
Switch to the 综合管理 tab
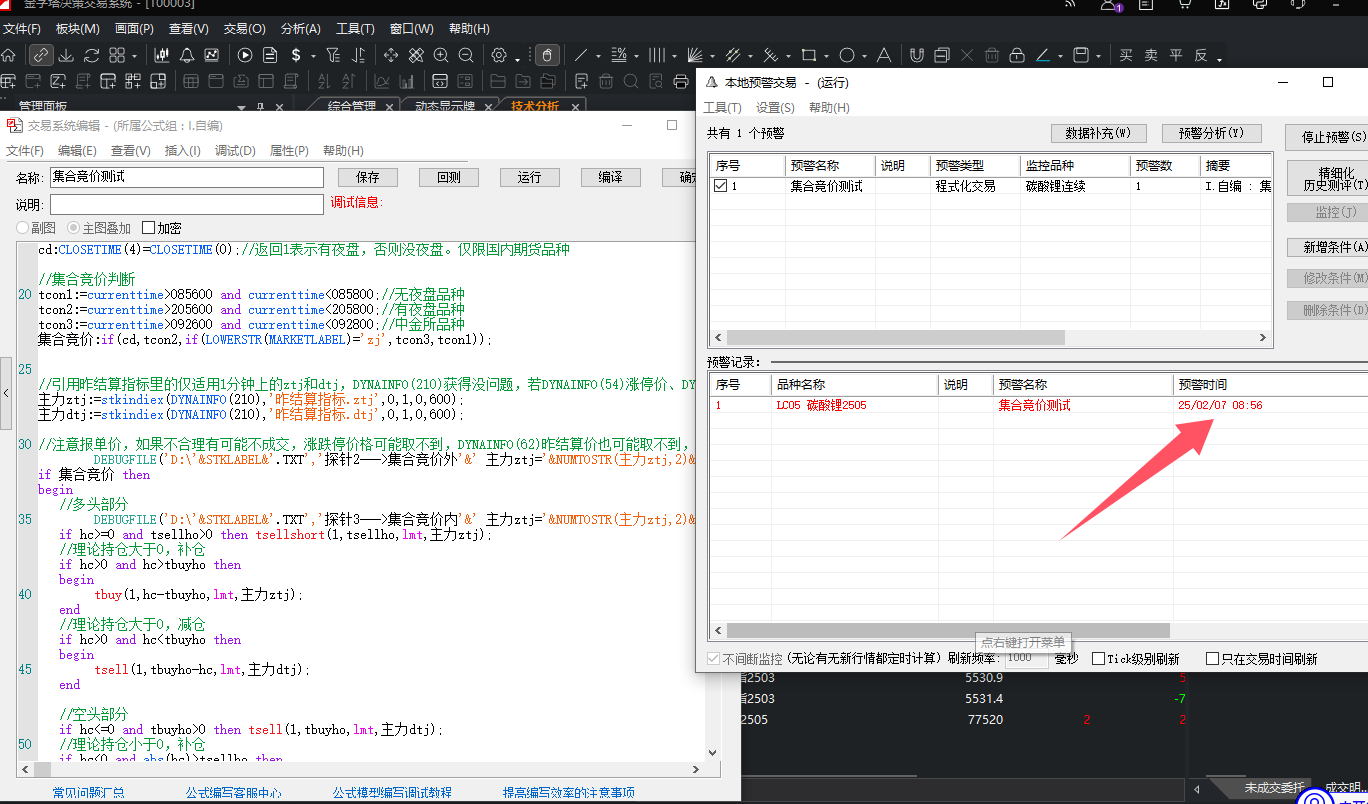pyautogui.click(x=351, y=106)
